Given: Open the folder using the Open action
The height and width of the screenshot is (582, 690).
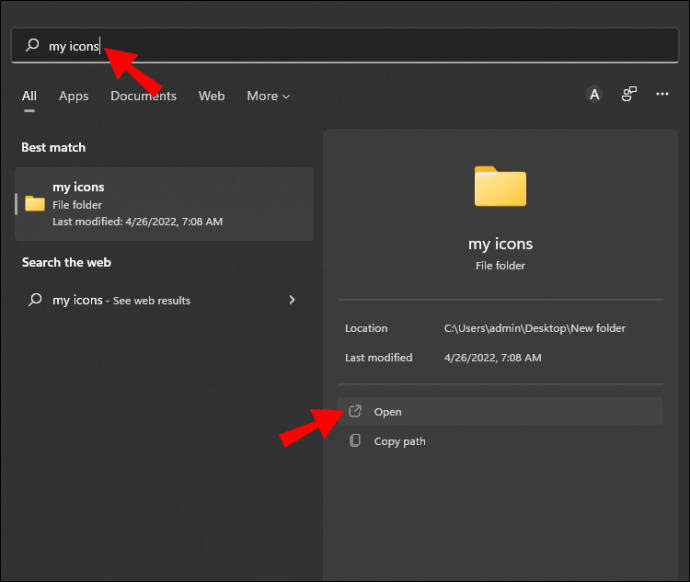Looking at the screenshot, I should click(x=388, y=412).
